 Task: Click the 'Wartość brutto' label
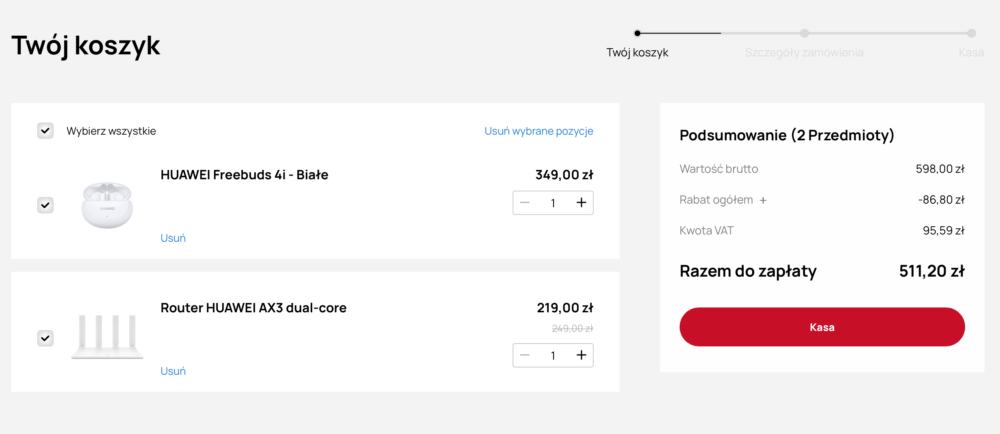(x=719, y=169)
